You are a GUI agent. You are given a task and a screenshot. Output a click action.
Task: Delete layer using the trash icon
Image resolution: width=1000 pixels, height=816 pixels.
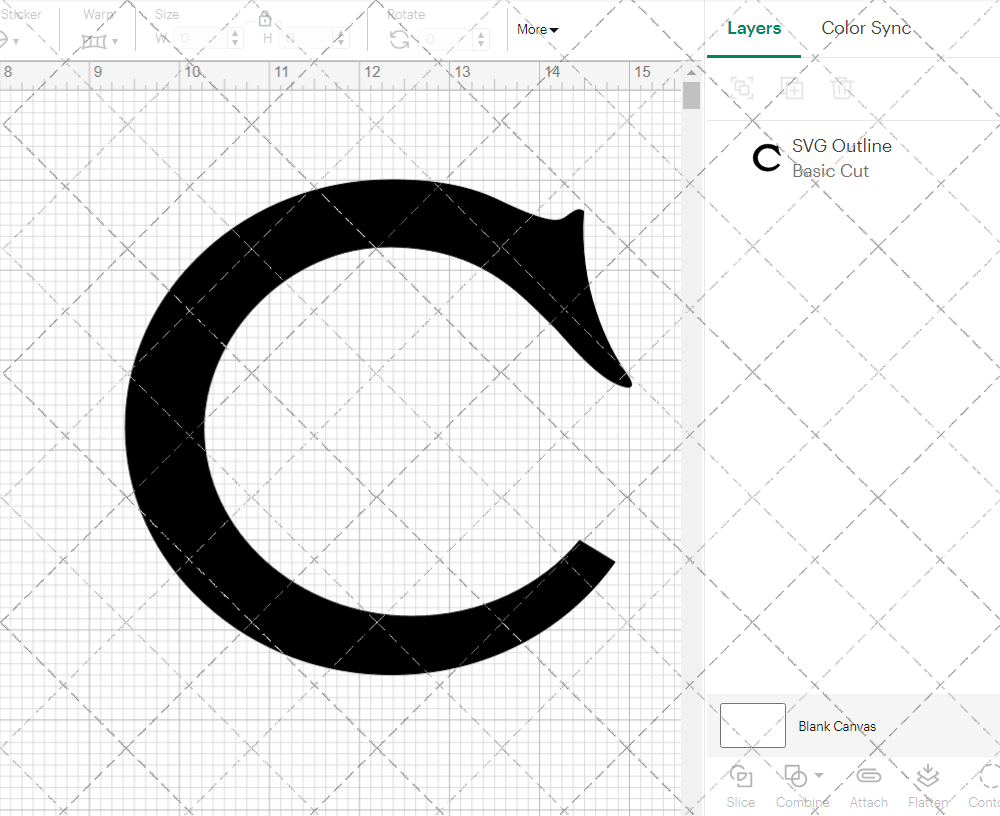842,88
